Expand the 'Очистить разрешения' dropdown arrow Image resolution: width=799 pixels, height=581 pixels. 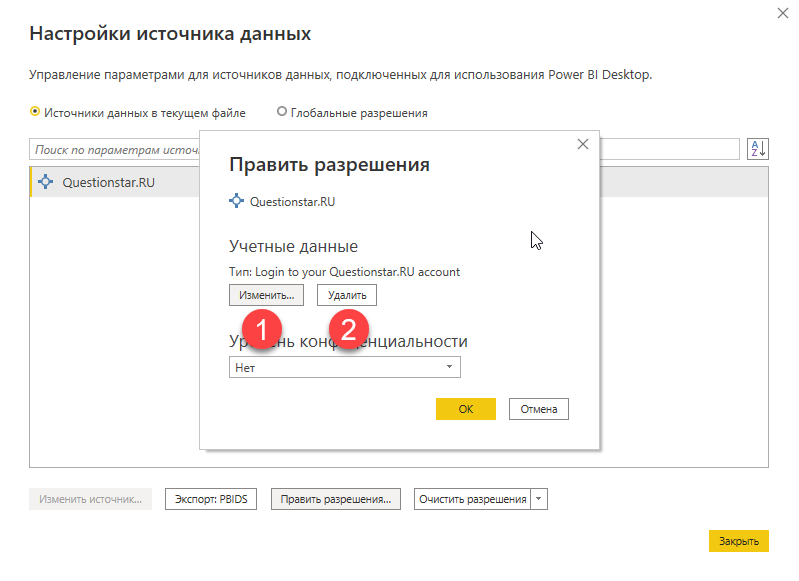tap(539, 499)
